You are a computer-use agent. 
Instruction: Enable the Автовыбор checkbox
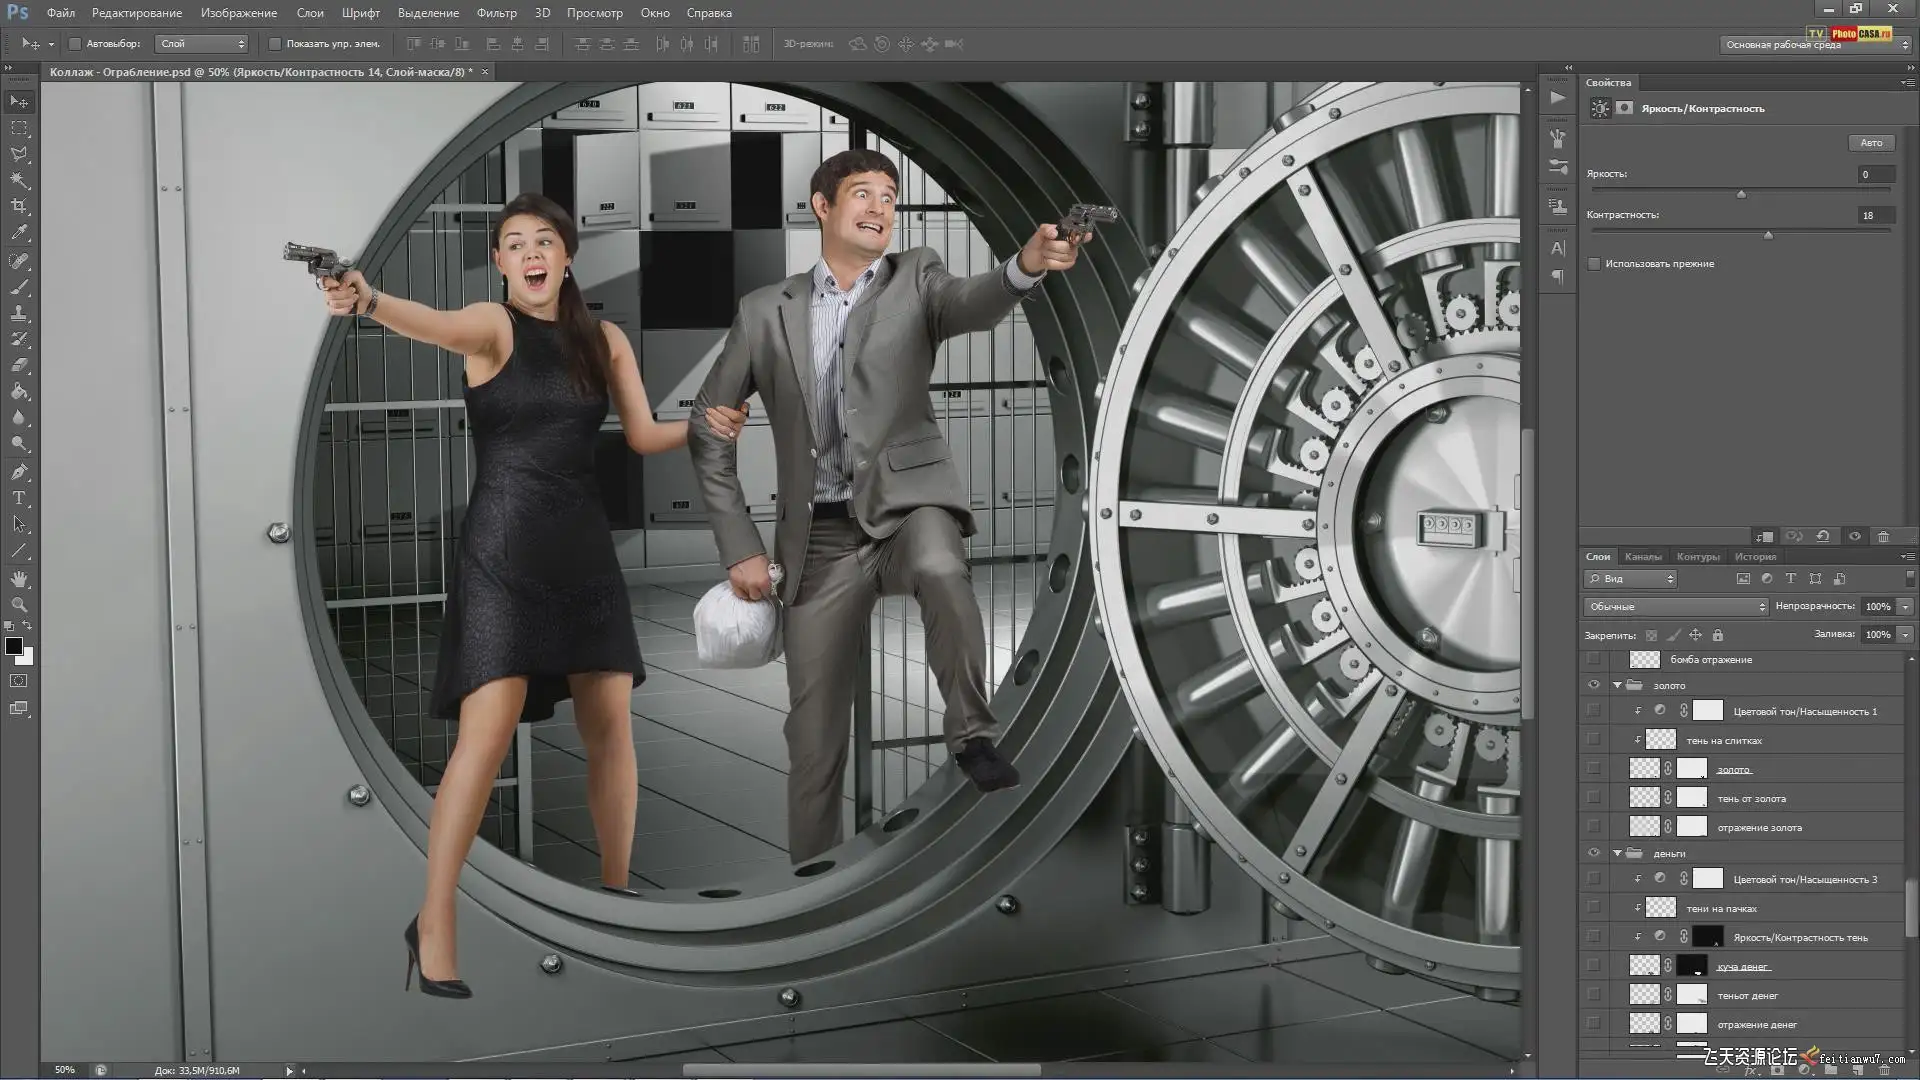point(75,44)
